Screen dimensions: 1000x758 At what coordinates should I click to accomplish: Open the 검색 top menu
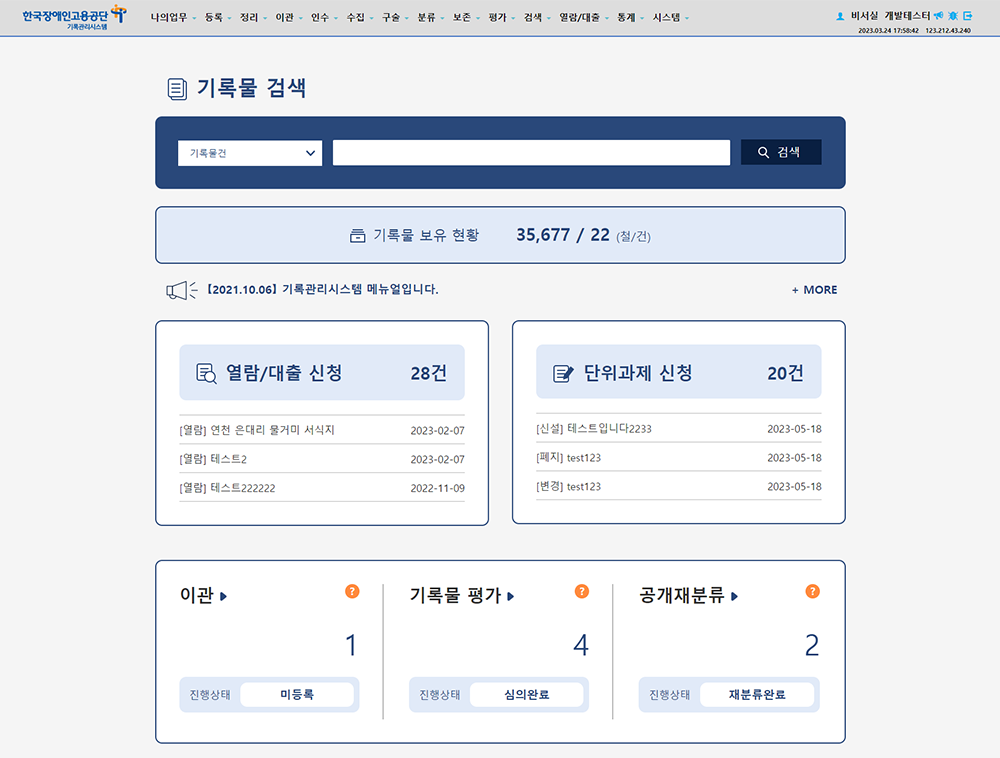pos(536,18)
